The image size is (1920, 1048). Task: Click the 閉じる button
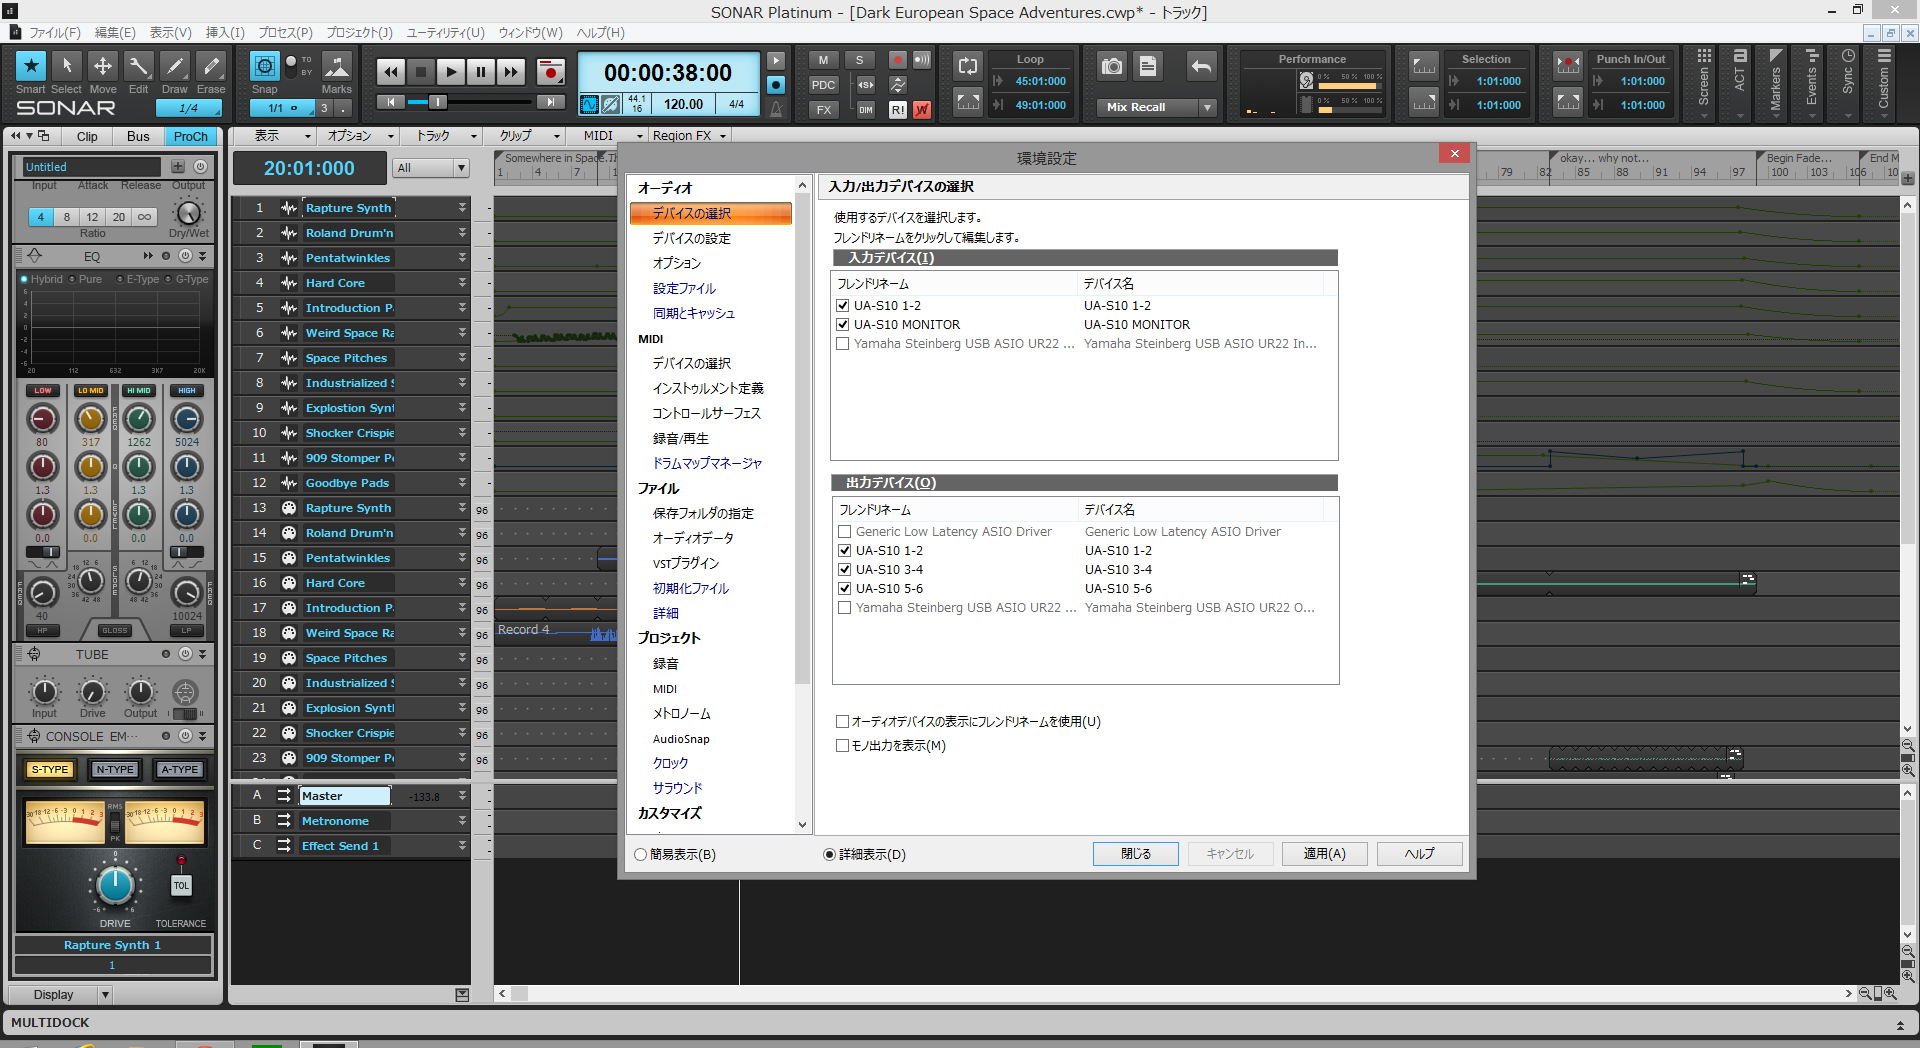pyautogui.click(x=1135, y=854)
